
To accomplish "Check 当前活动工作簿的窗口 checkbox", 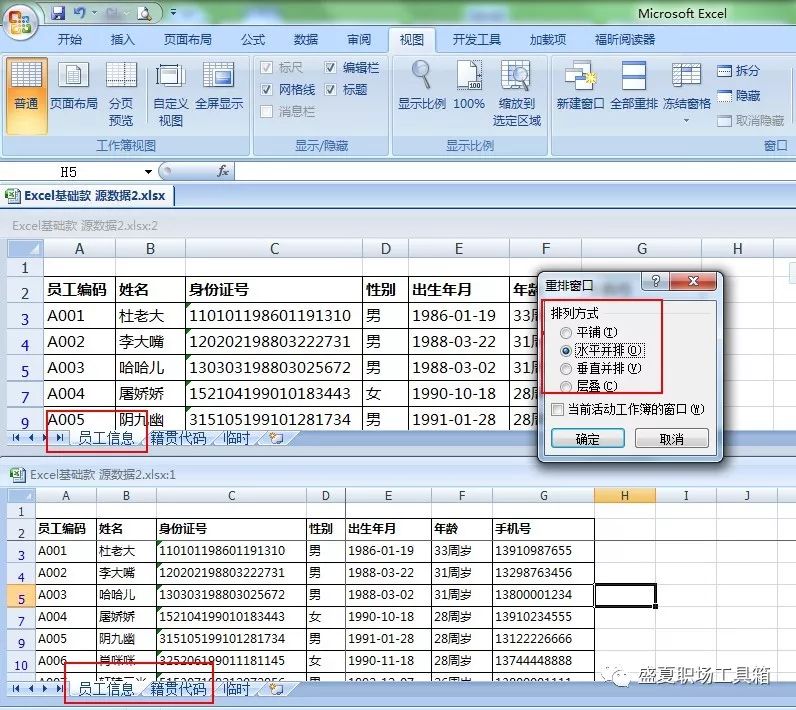I will point(557,409).
